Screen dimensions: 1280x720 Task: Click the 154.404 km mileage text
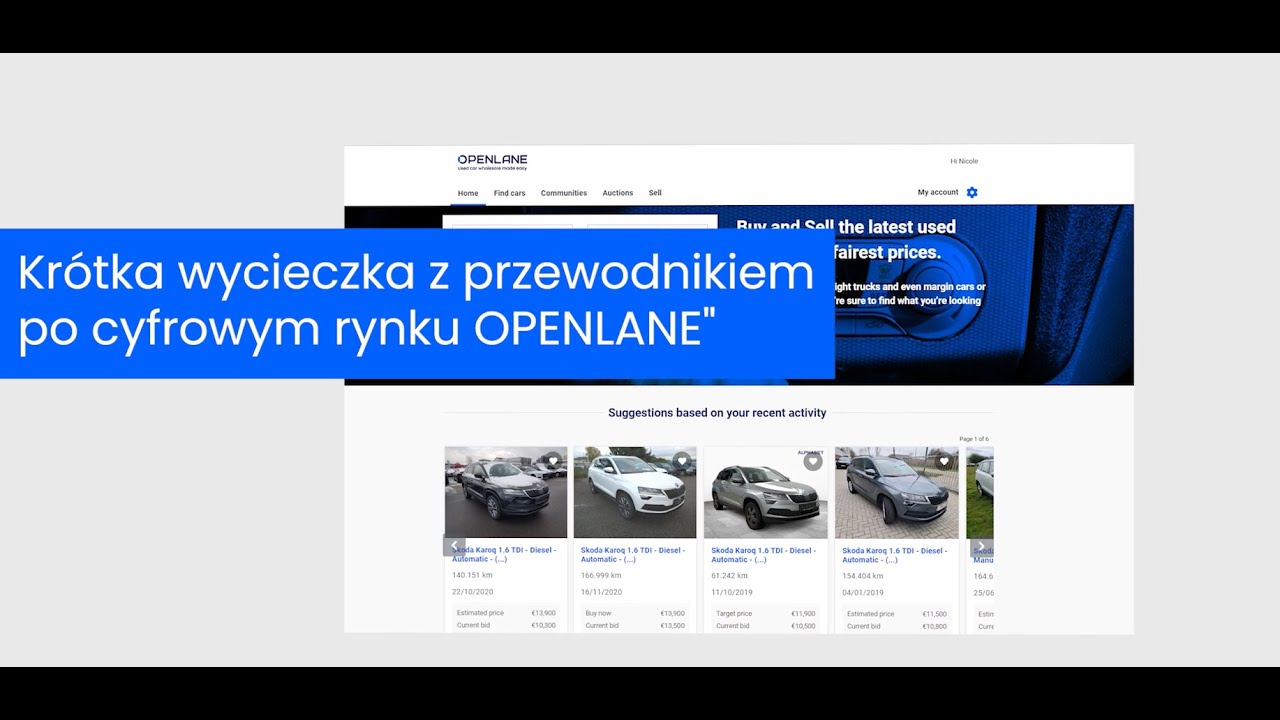click(x=863, y=576)
